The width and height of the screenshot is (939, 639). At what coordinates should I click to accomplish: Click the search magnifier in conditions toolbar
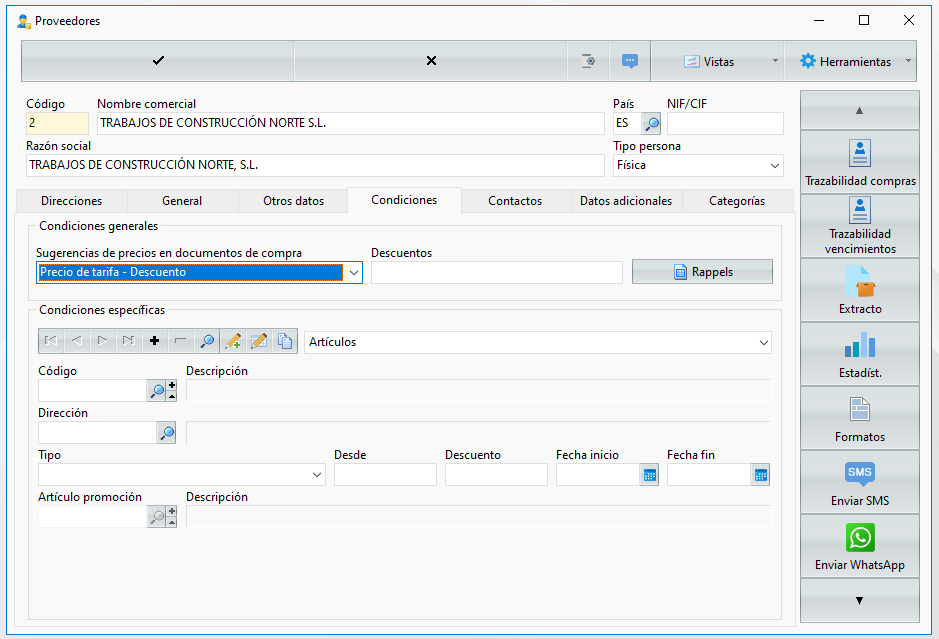click(207, 341)
